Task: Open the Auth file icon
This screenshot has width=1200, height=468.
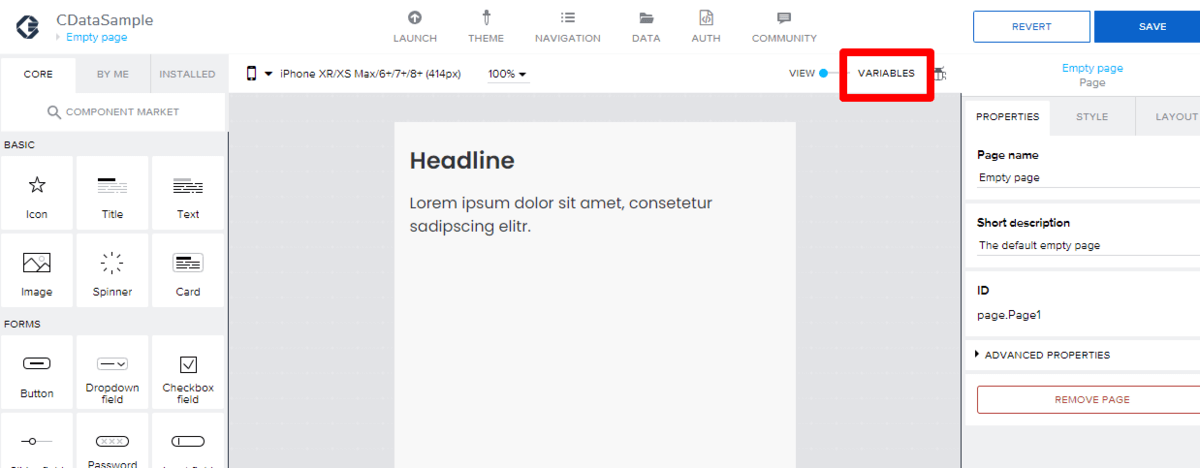Action: 706,18
